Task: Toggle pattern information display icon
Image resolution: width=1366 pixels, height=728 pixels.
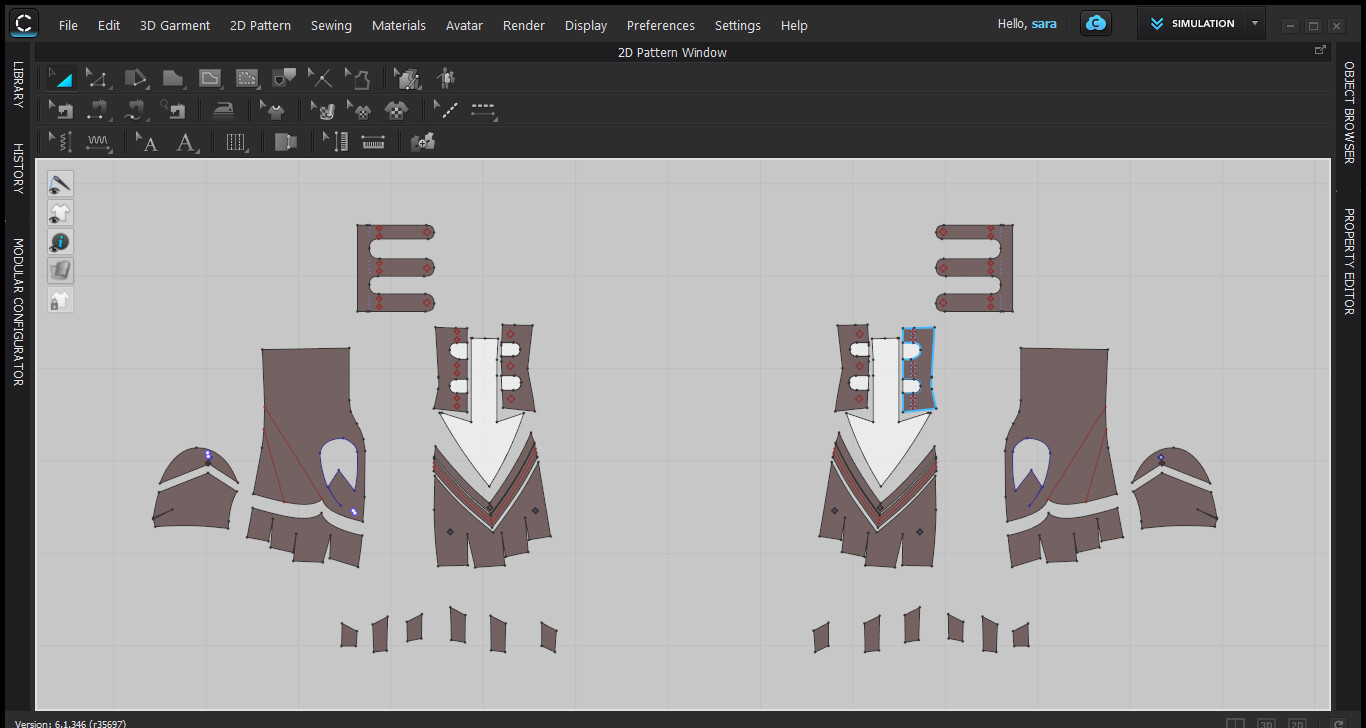Action: click(x=61, y=242)
